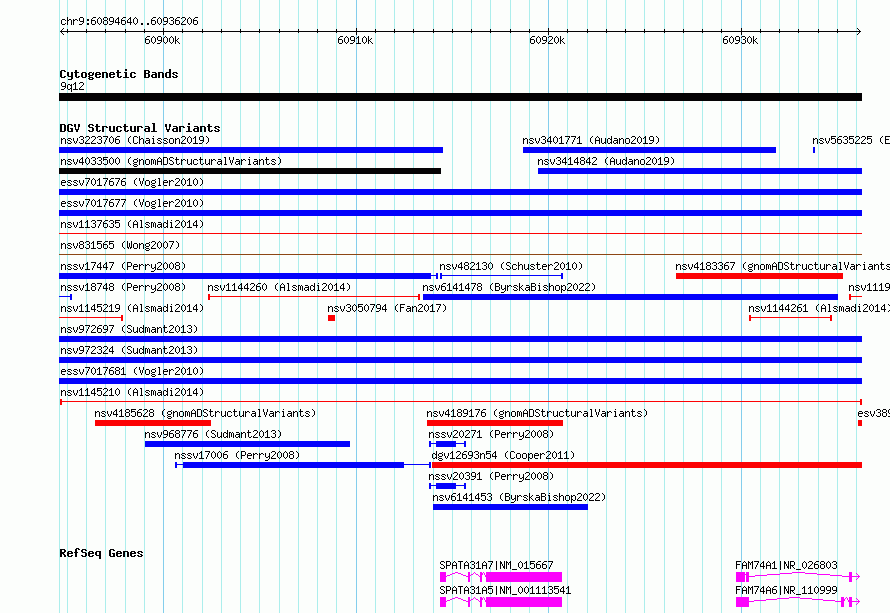Select the SPATA31A5 NM_001113541 gene glyph
The width and height of the screenshot is (890, 613).
(501, 602)
